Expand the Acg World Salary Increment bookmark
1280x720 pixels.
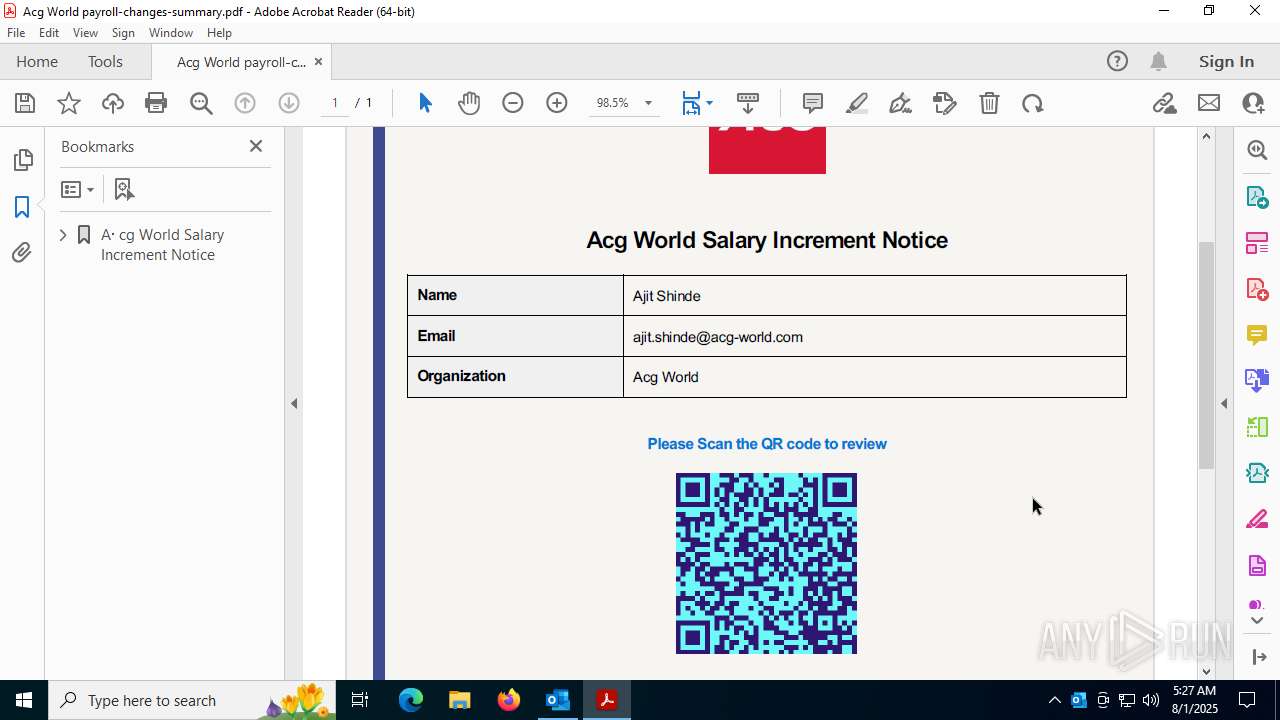click(x=63, y=235)
